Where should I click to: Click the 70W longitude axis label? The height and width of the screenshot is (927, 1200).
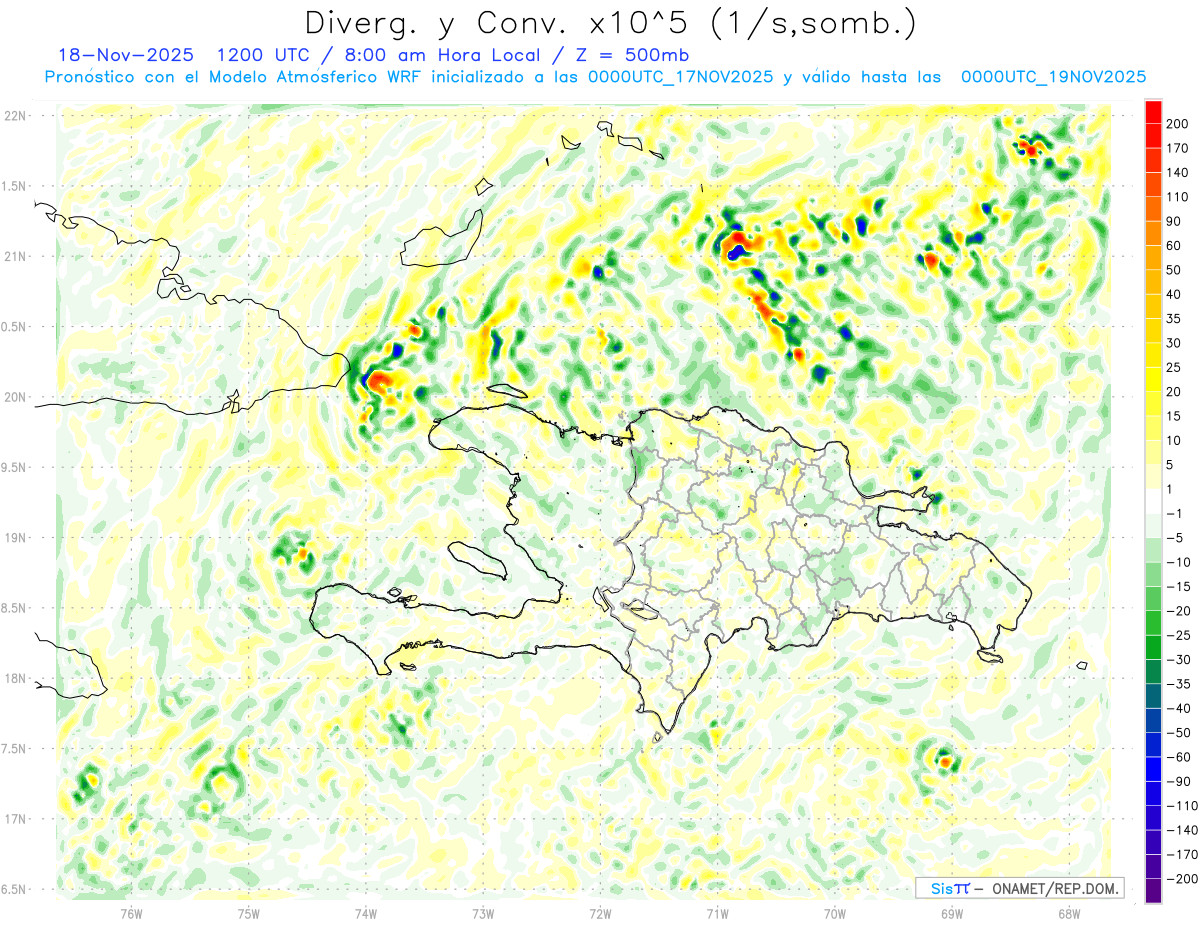[835, 913]
